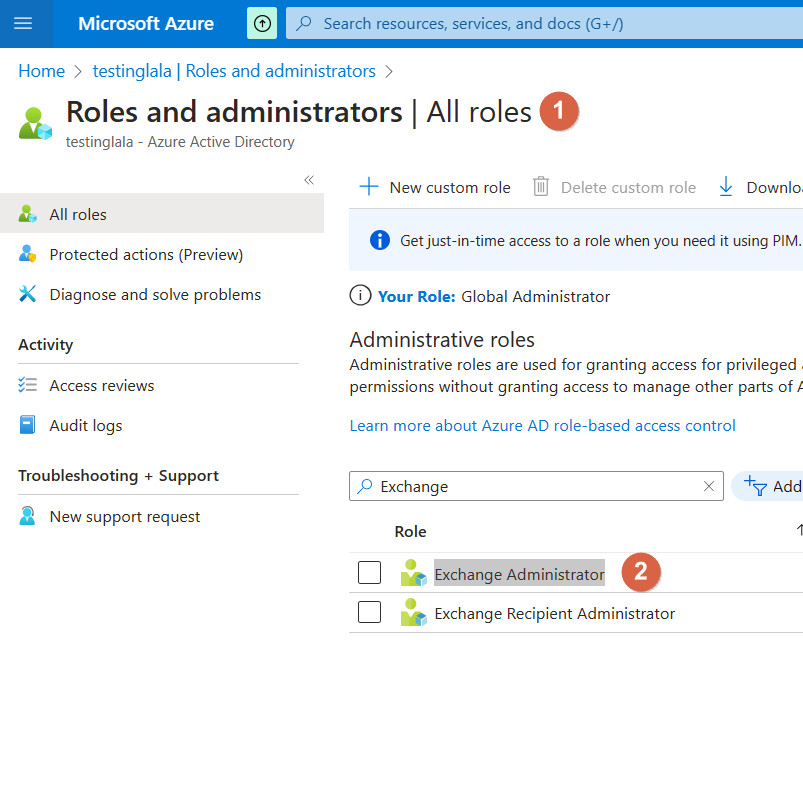Click the info icon beside Your Role
Viewport: 803px width, 796px height.
click(360, 296)
